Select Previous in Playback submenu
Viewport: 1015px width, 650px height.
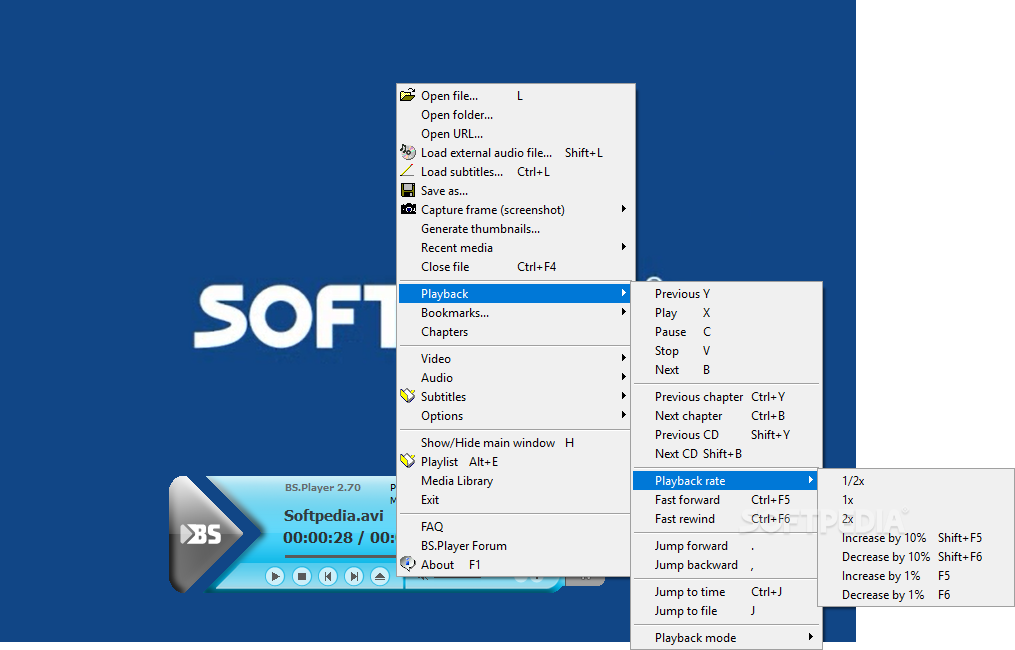point(726,294)
